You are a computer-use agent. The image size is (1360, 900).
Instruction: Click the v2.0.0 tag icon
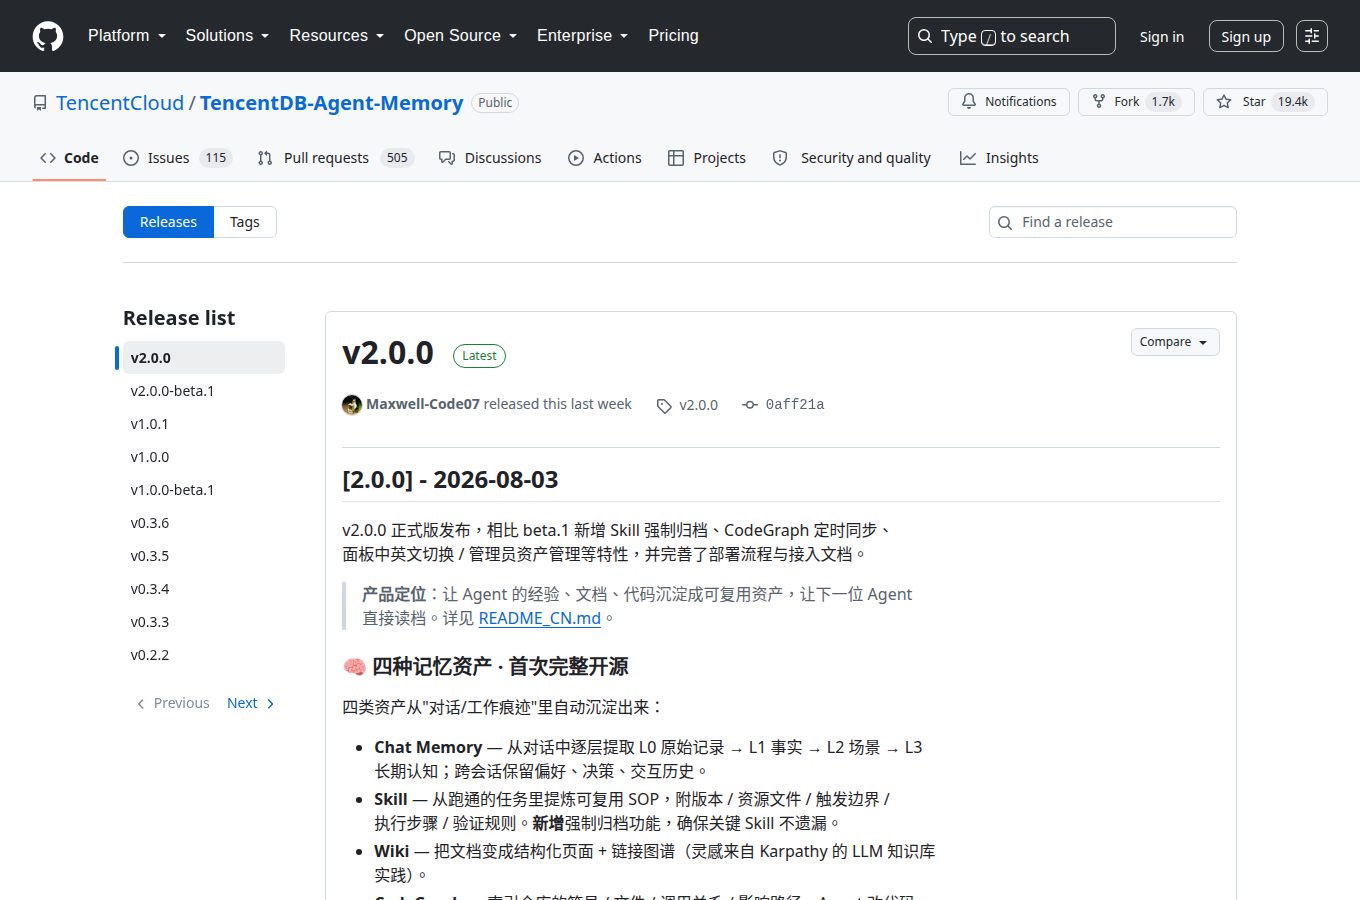[x=664, y=405]
